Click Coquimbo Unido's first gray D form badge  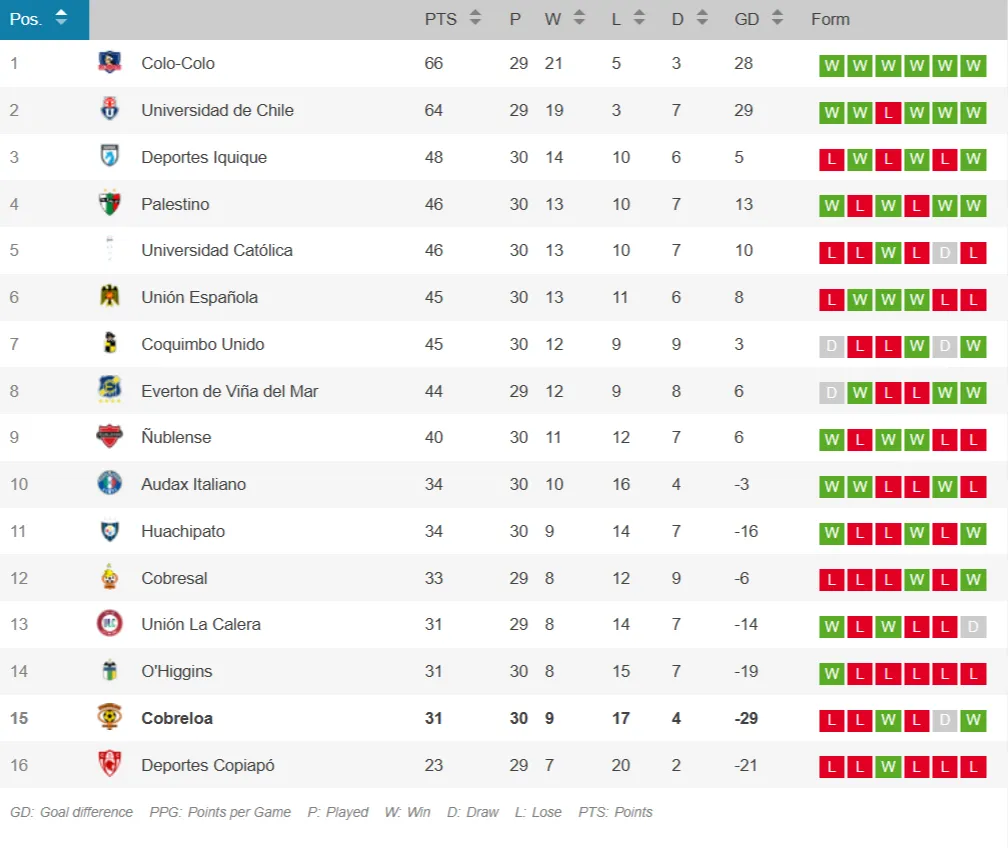pyautogui.click(x=831, y=347)
